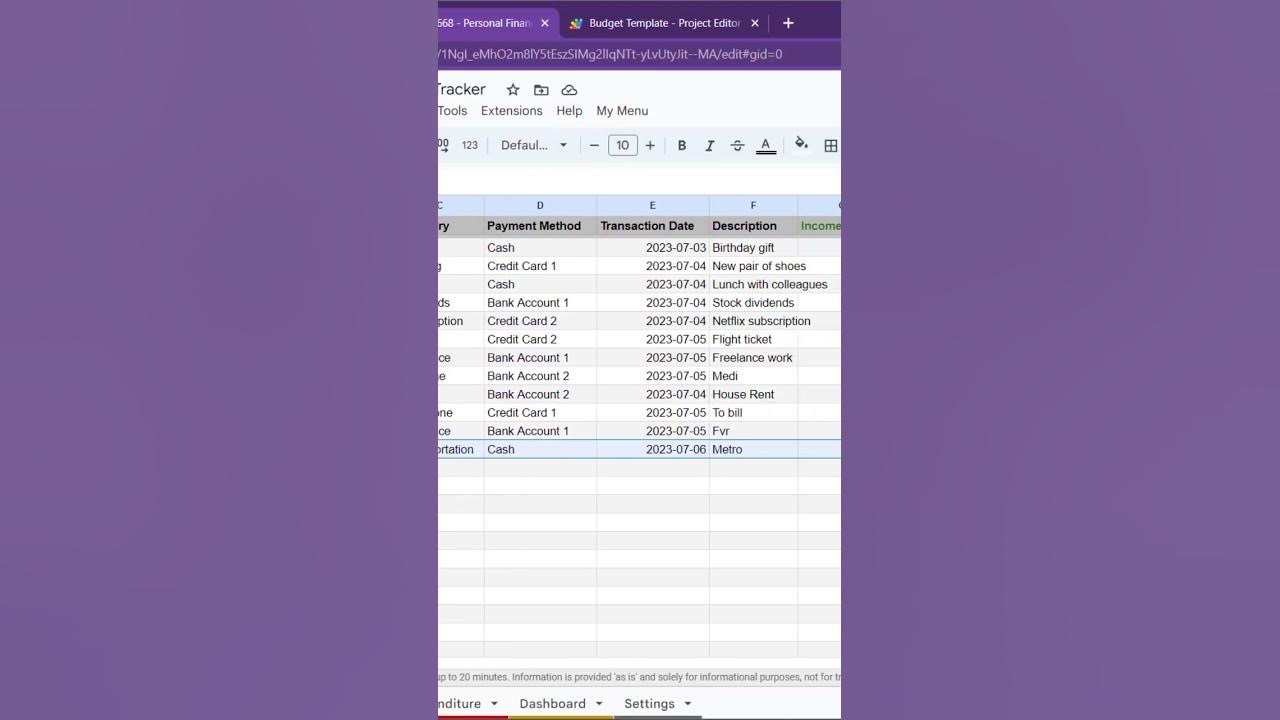
Task: Decrease the font size
Action: tap(594, 145)
